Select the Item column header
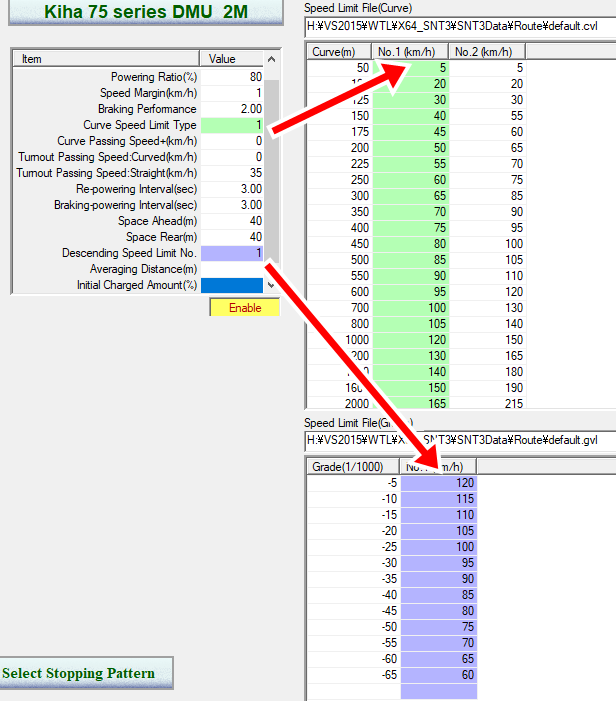Viewport: 616px width, 701px height. (x=106, y=59)
